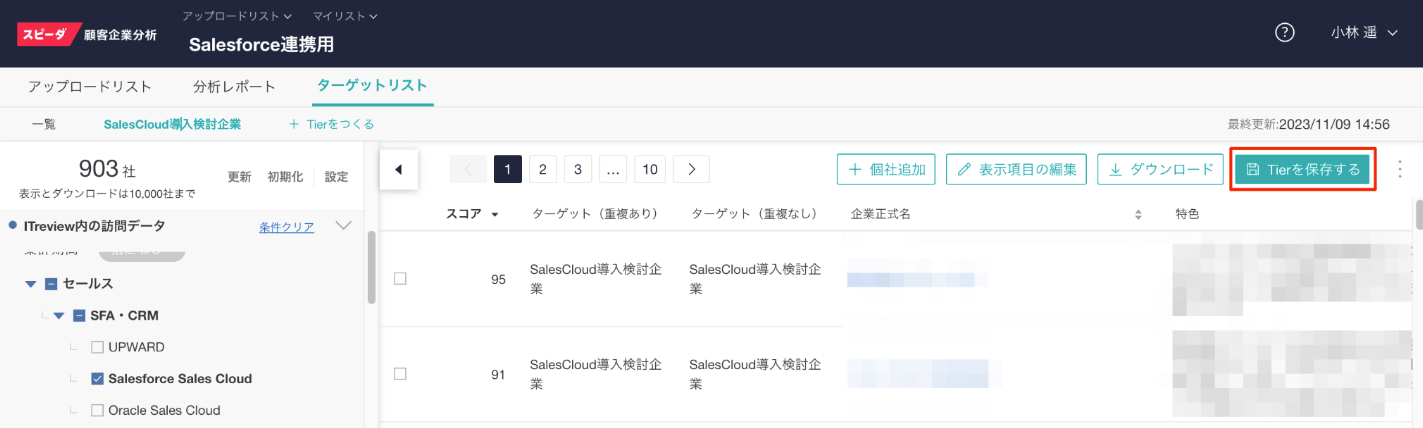Go to the next page with the right arrow
Image resolution: width=1423 pixels, height=428 pixels.
click(x=691, y=170)
